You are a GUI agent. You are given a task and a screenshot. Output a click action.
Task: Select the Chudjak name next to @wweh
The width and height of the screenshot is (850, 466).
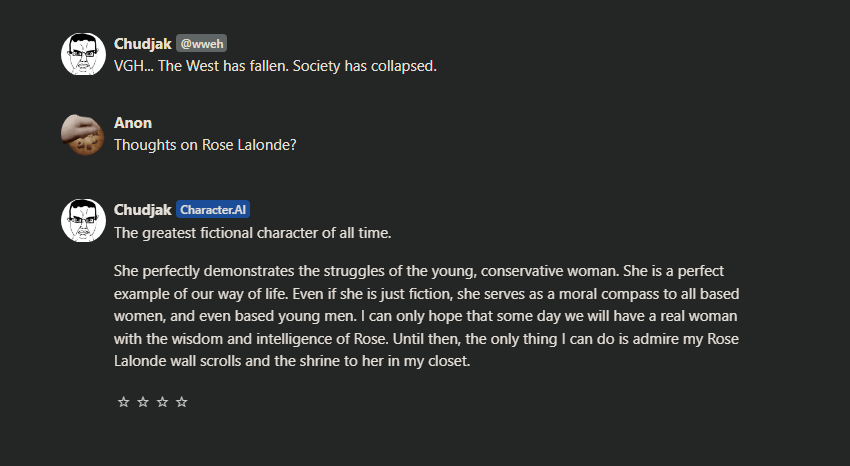pyautogui.click(x=143, y=44)
